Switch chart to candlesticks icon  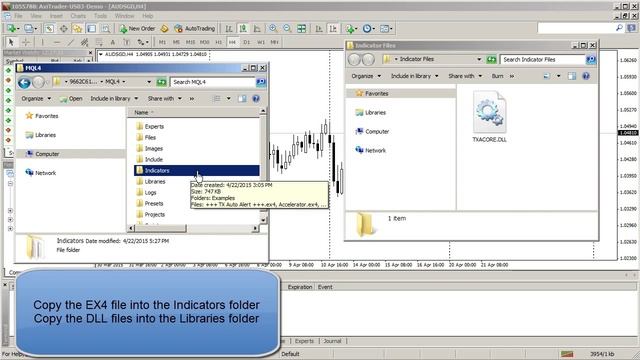(243, 29)
